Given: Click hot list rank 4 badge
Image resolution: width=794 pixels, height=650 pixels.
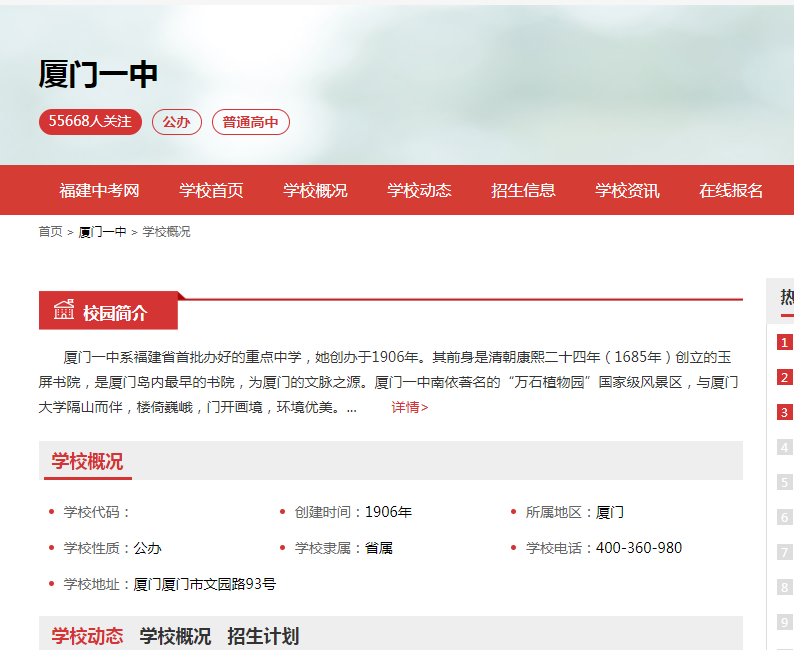Looking at the screenshot, I should [784, 447].
